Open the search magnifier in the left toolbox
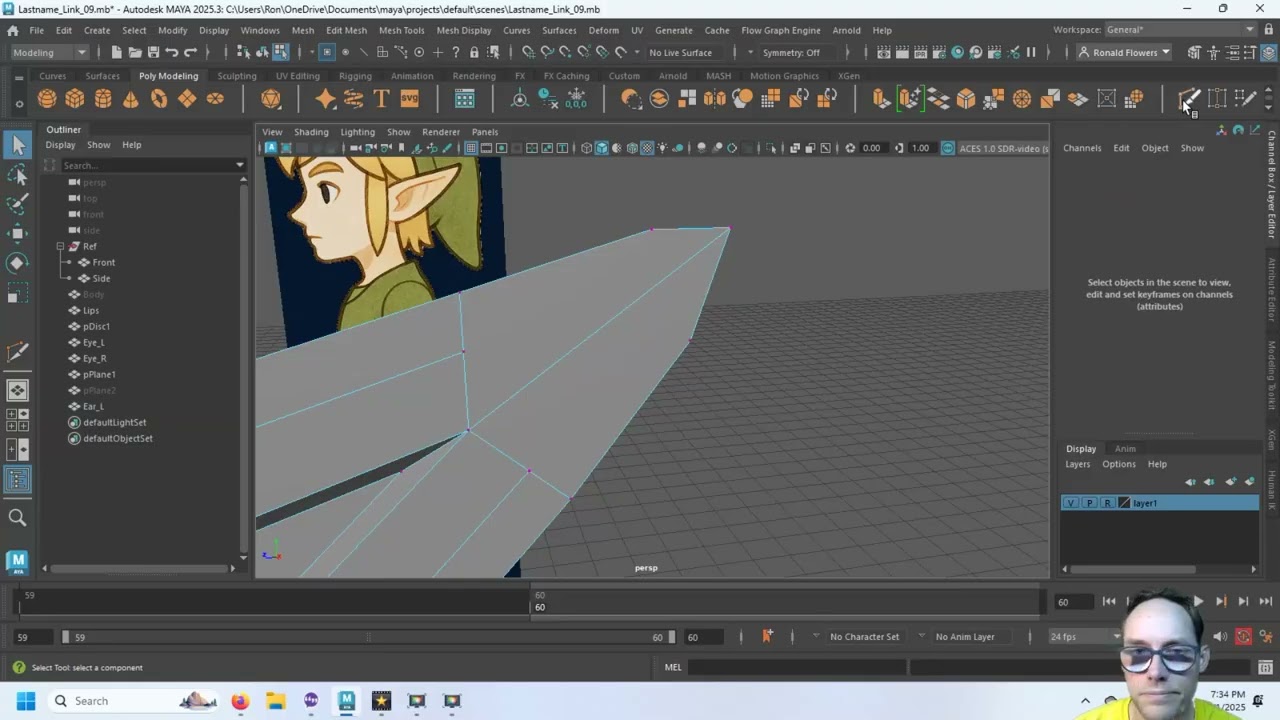Image resolution: width=1280 pixels, height=720 pixels. coord(17,517)
